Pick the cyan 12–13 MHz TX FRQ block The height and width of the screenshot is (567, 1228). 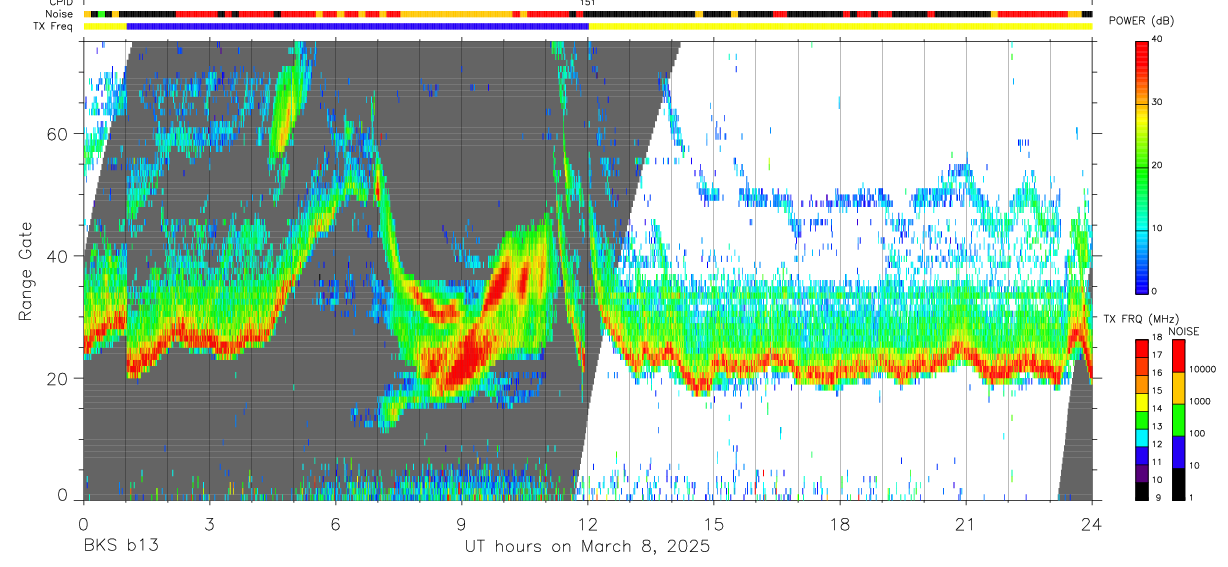click(x=1141, y=437)
